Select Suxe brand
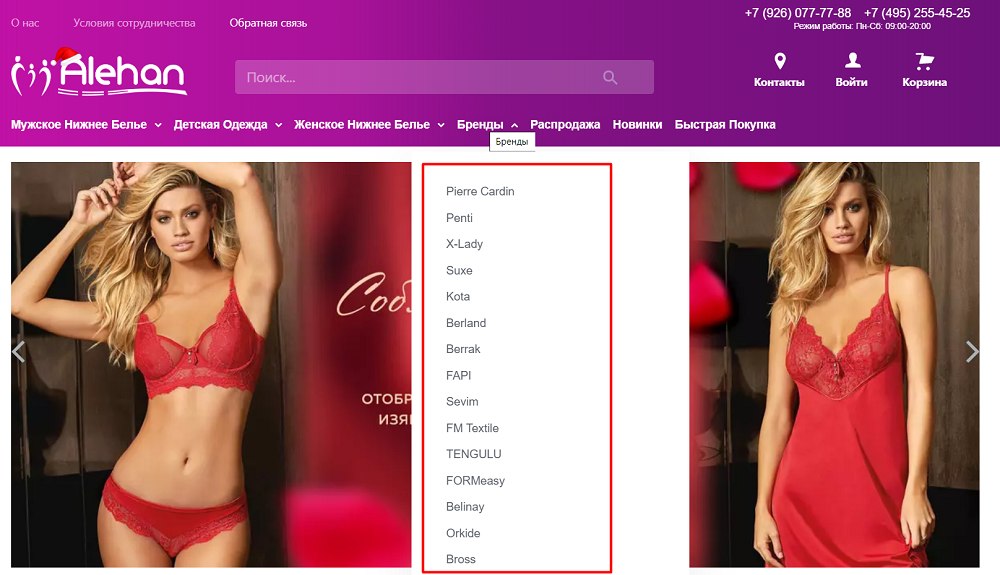Screen dimensions: 1000x575 pyautogui.click(x=459, y=270)
